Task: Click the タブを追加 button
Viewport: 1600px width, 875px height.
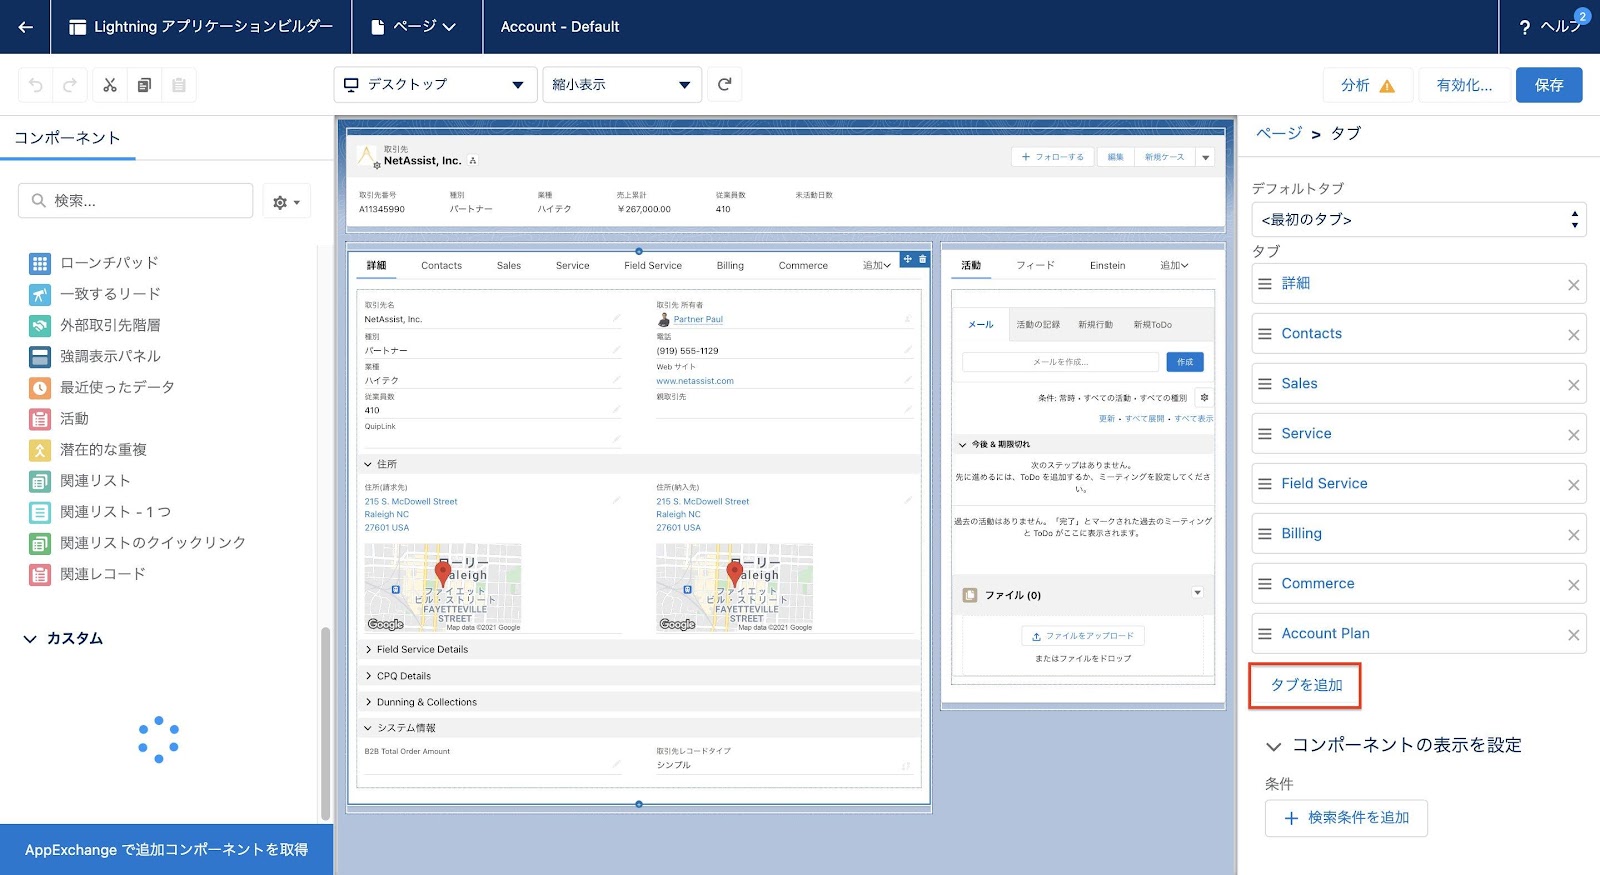Action: pos(1306,685)
